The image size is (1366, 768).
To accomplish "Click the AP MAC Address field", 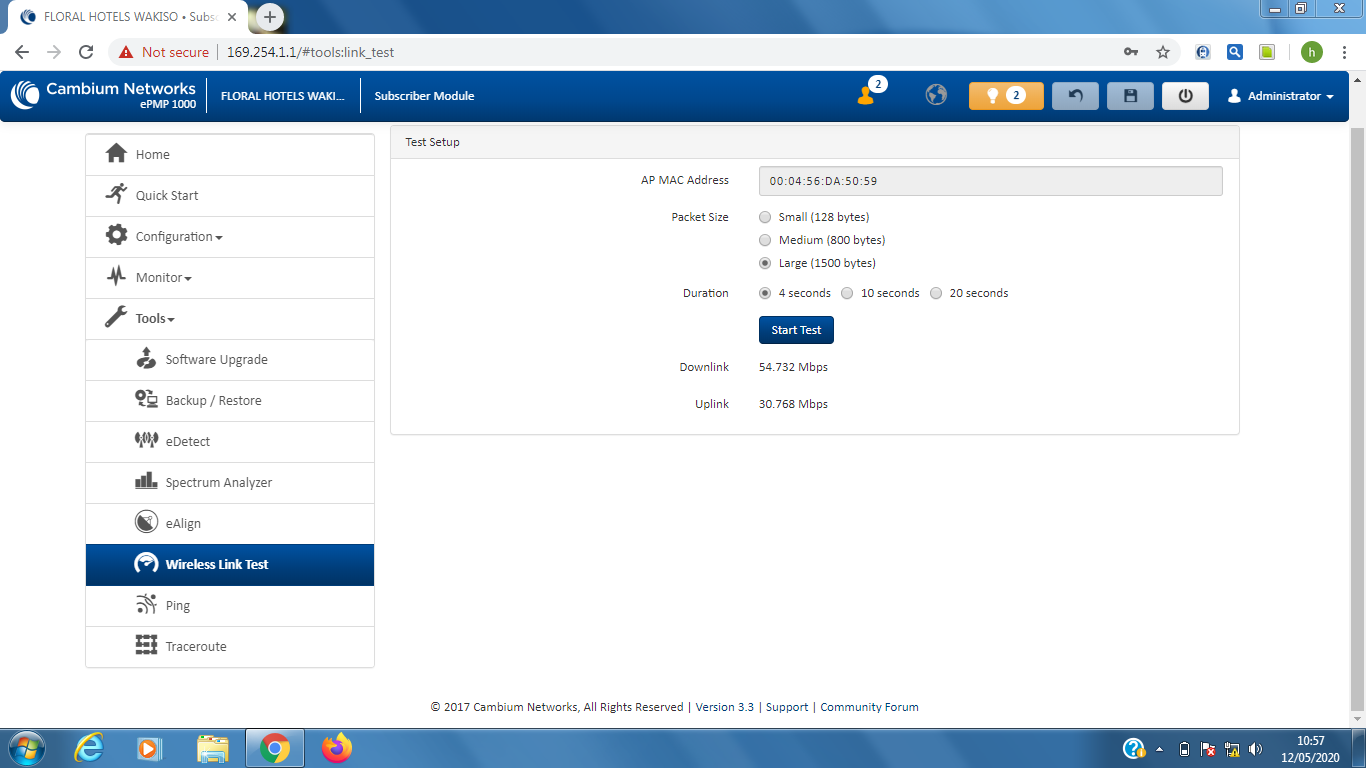I will click(x=990, y=181).
